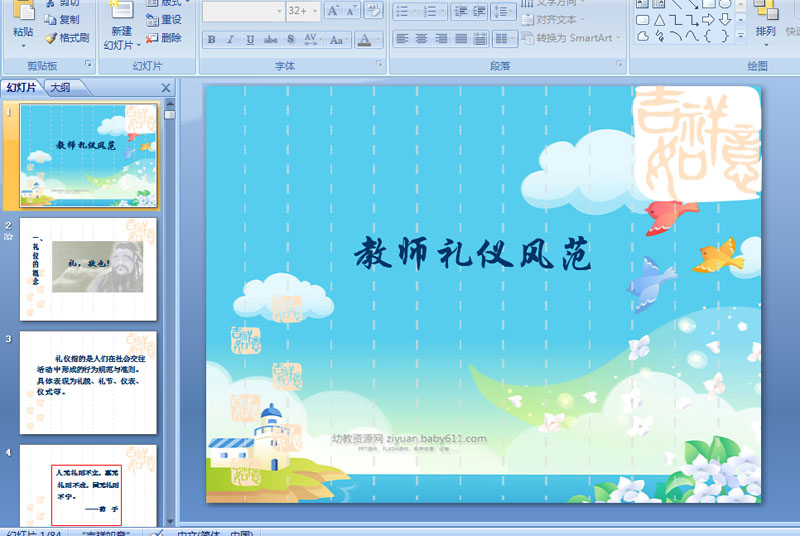
Task: Open the Paste (粘贴) dropdown arrow
Action: click(22, 45)
